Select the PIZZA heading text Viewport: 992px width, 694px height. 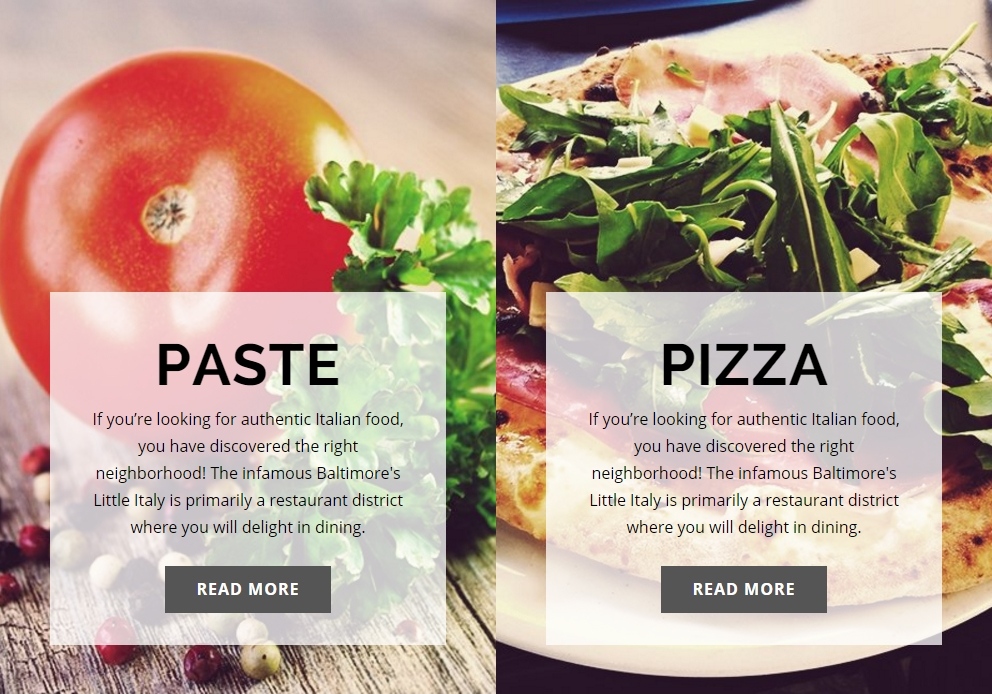click(744, 364)
